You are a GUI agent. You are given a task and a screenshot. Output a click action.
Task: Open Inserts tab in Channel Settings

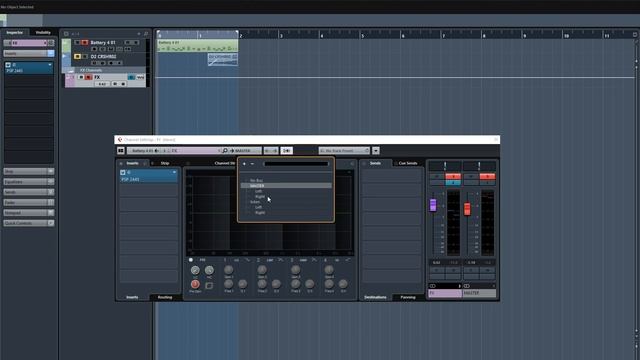[x=132, y=163]
